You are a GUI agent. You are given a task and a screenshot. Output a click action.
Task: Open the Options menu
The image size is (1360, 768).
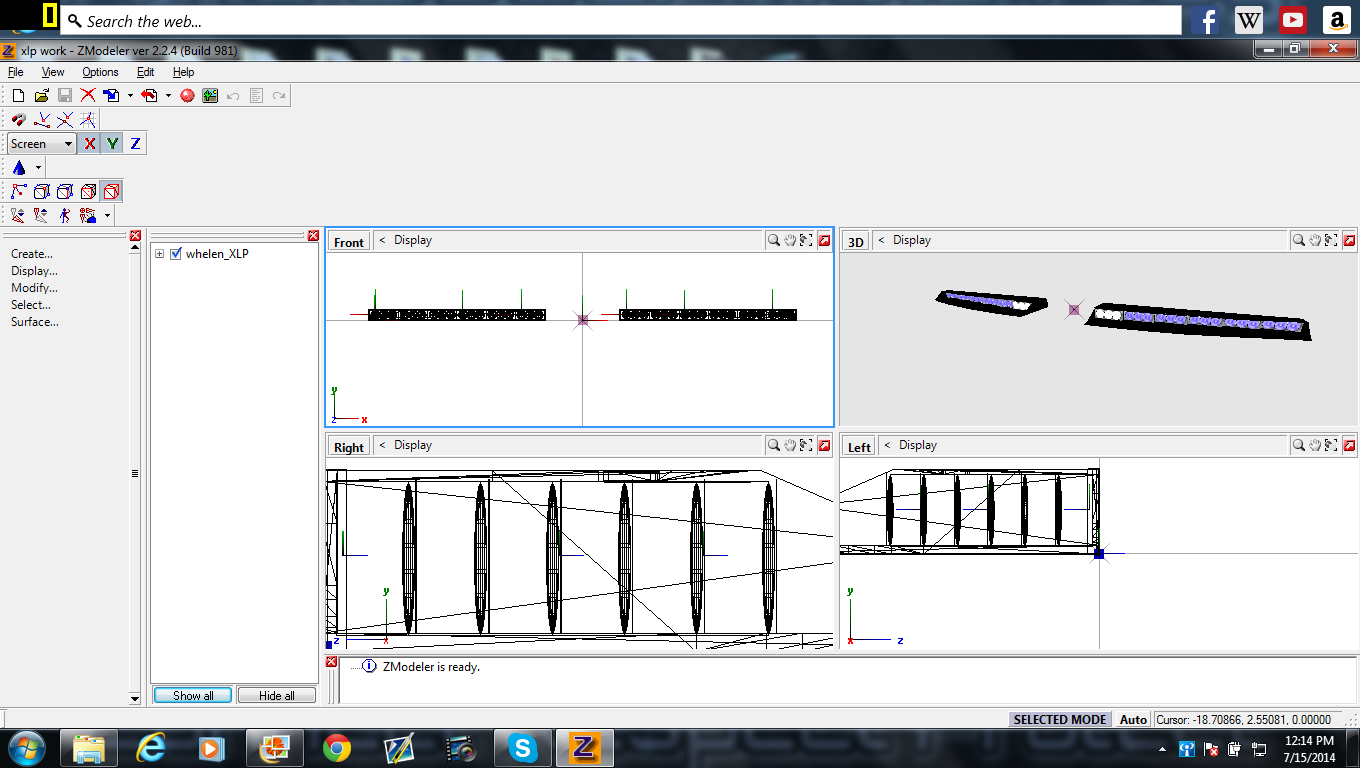point(100,72)
